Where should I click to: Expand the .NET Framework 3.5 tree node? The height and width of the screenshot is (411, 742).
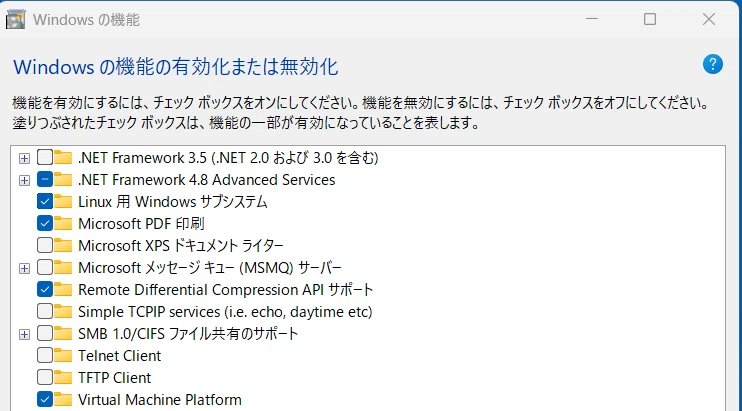24,158
